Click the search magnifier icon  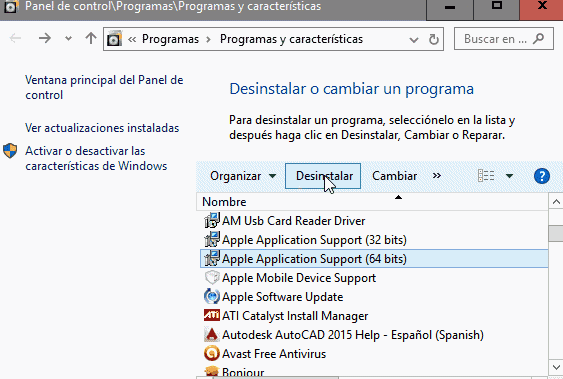click(x=538, y=38)
